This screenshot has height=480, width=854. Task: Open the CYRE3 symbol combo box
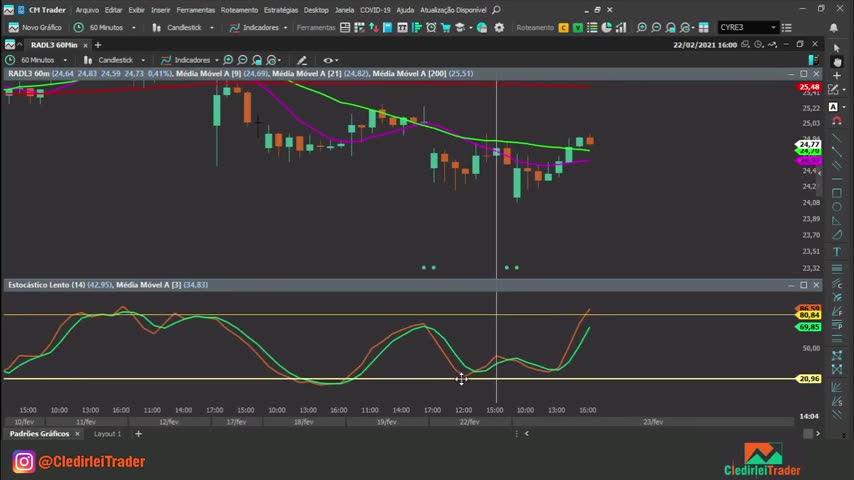(746, 28)
